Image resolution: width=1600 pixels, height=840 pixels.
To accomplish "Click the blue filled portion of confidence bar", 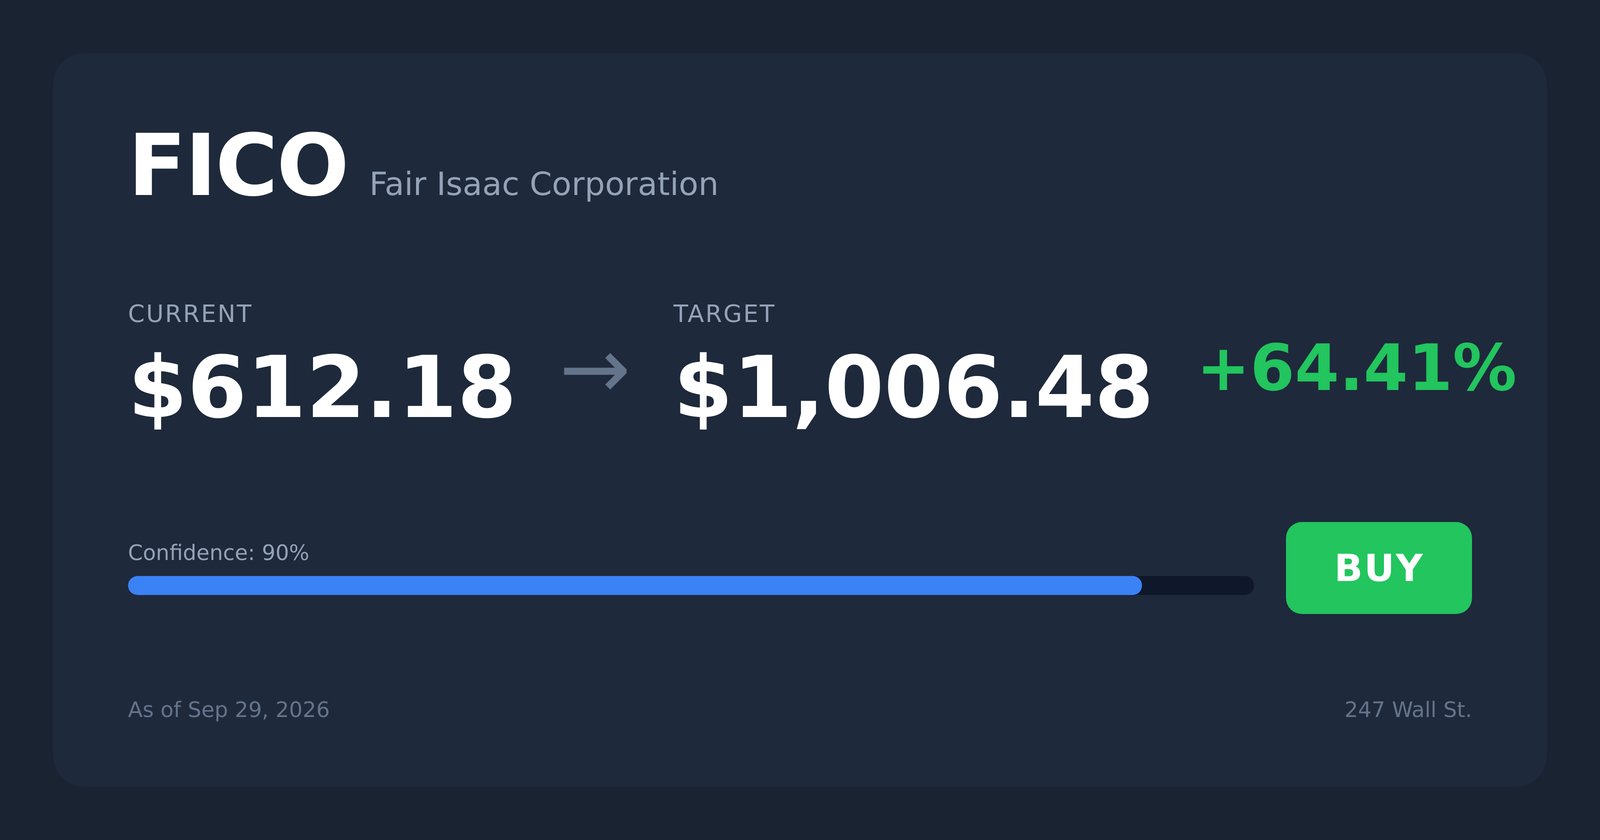I will 635,586.
